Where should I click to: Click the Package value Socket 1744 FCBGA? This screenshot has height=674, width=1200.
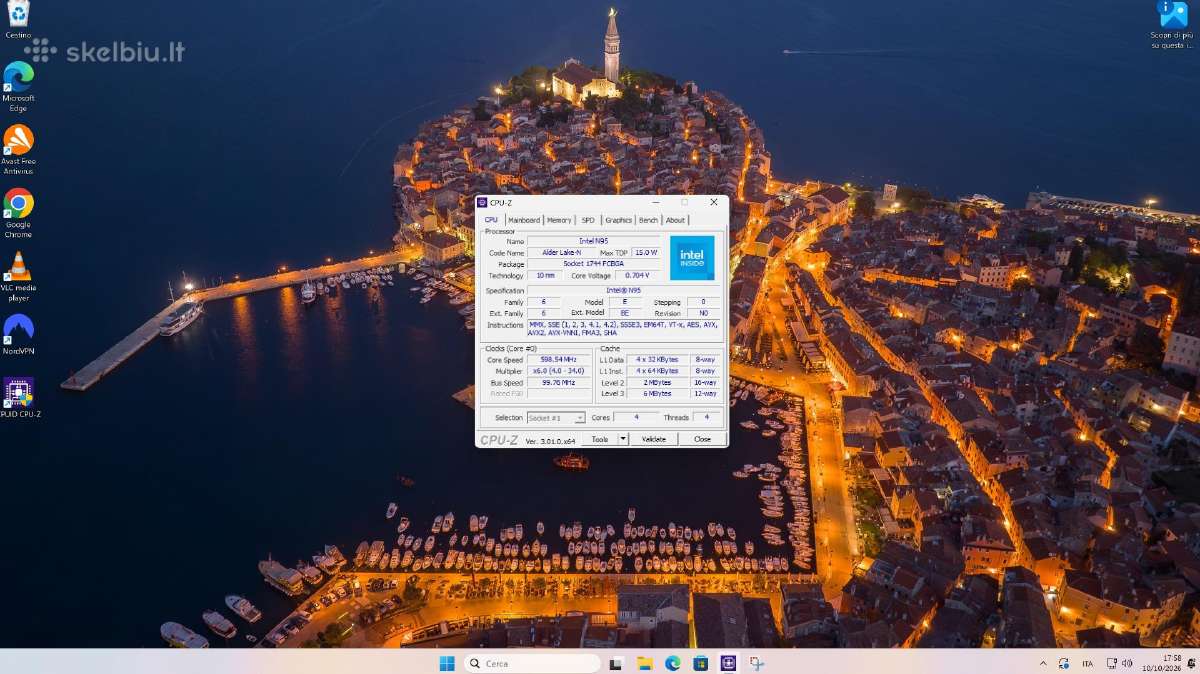pyautogui.click(x=593, y=264)
